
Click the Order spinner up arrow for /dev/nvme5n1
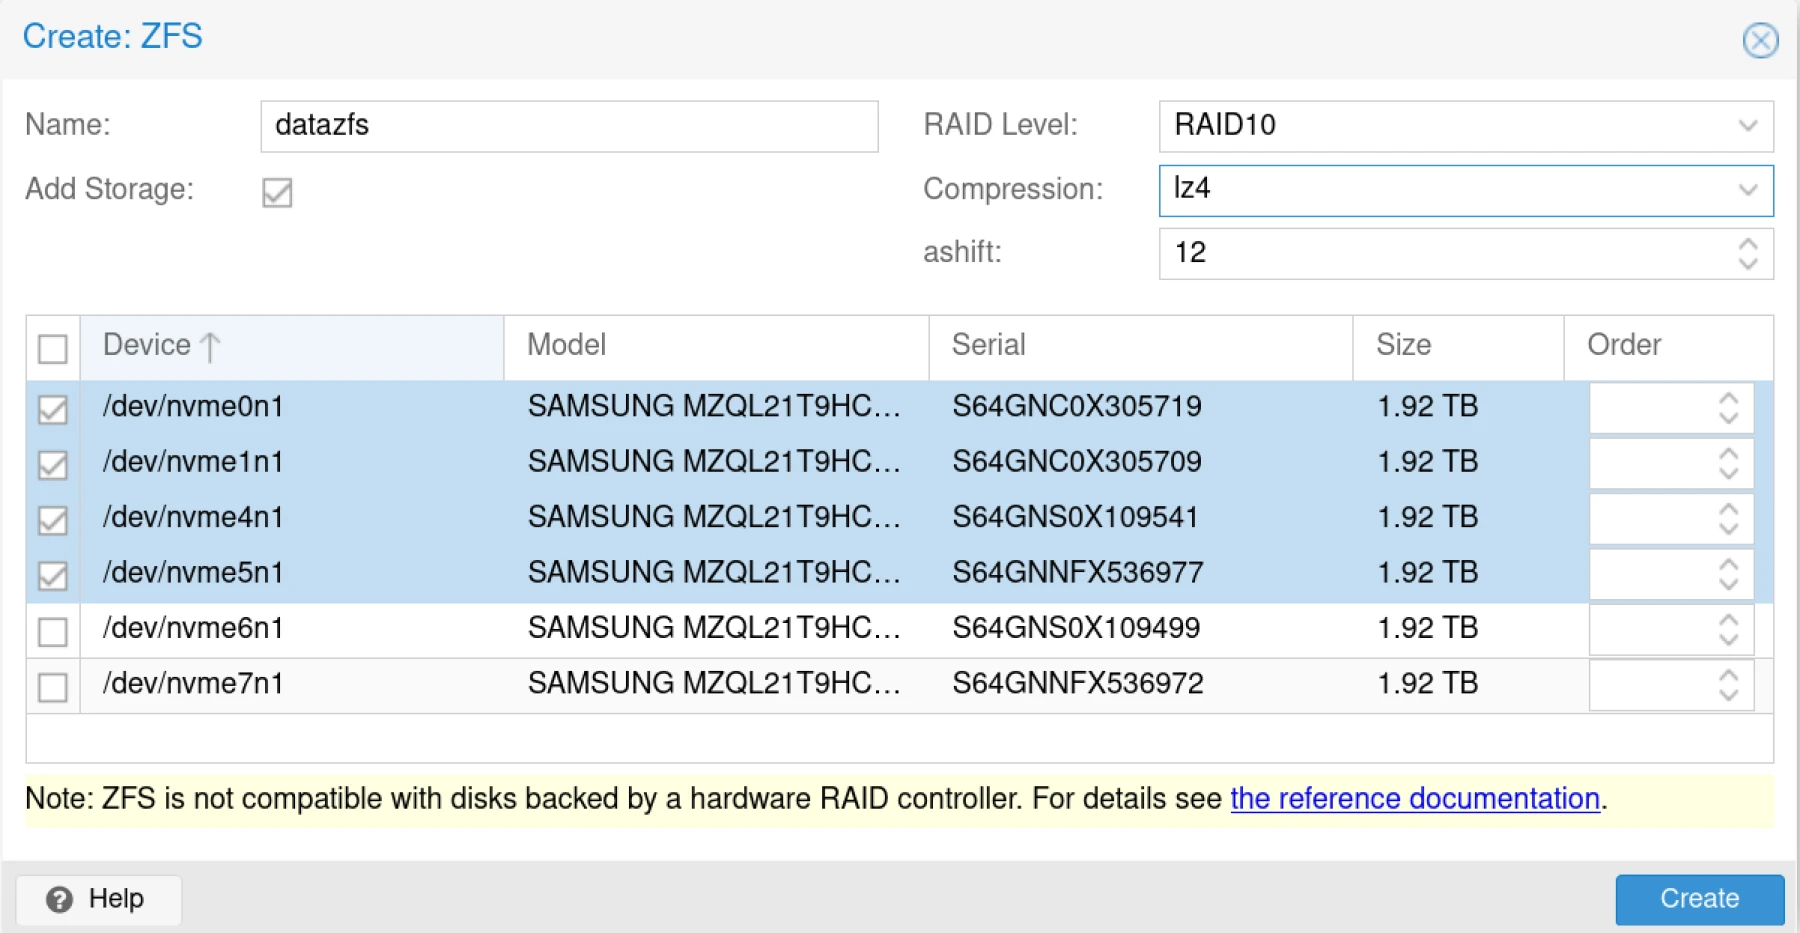(1727, 563)
